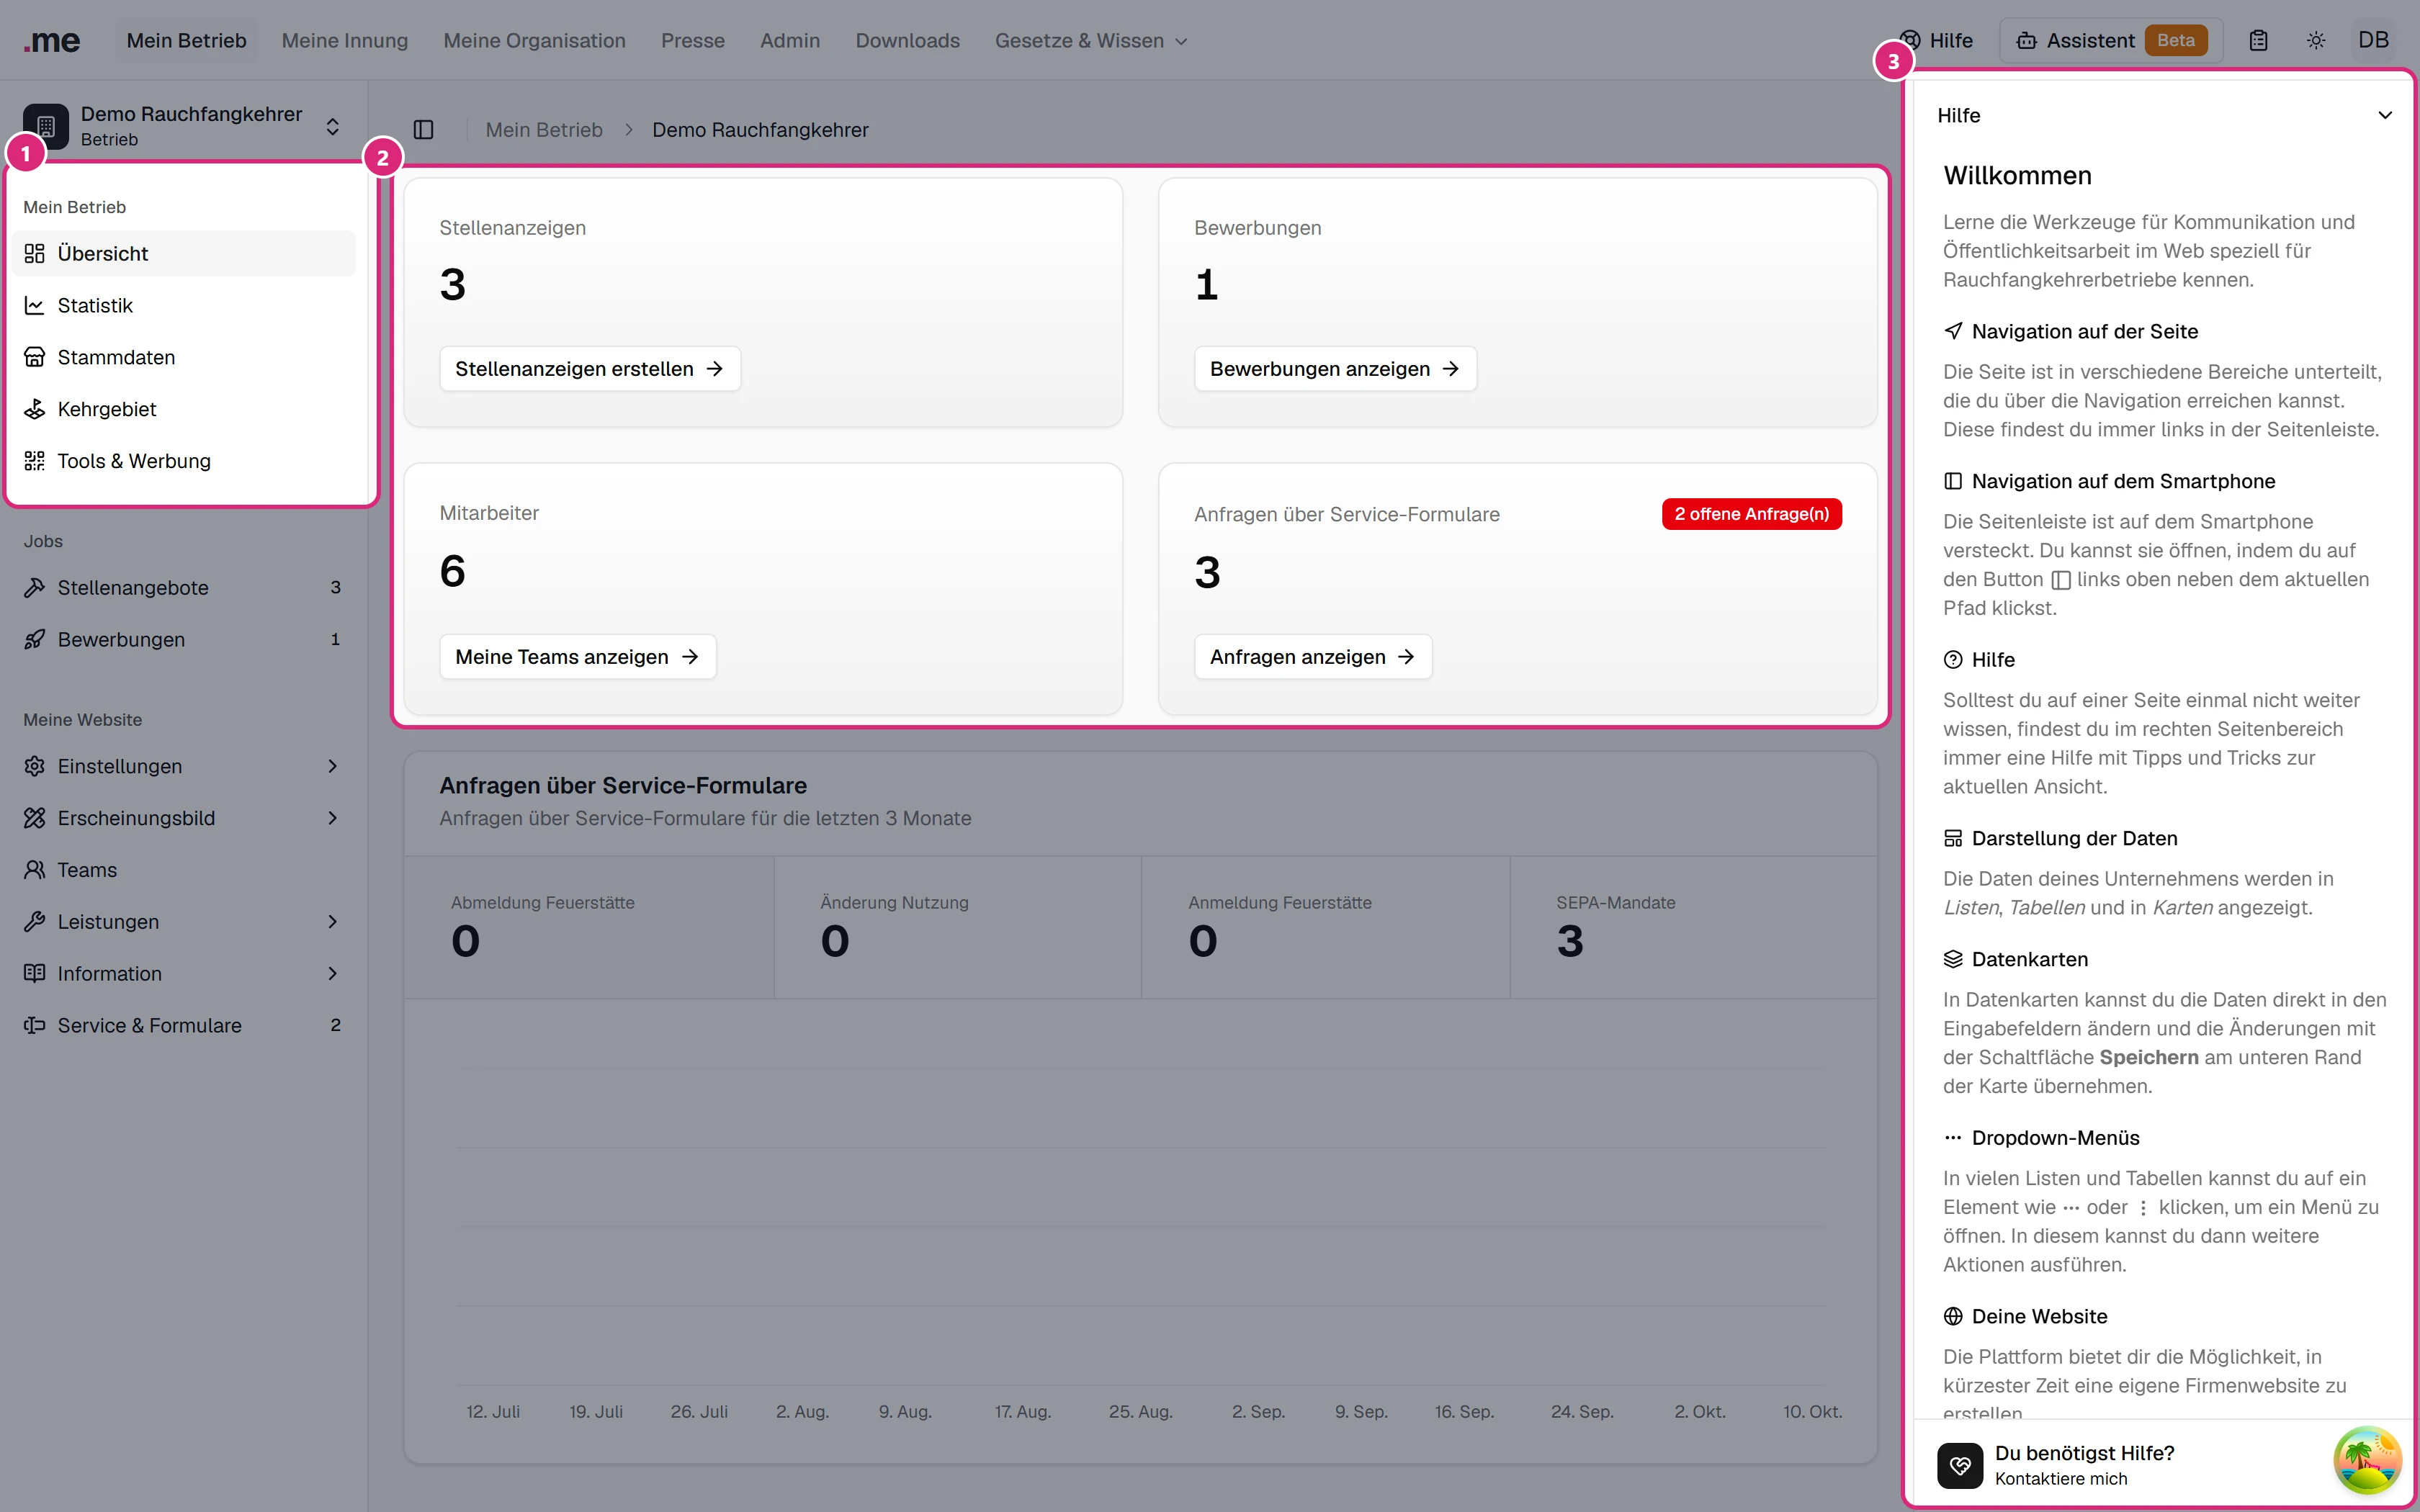Open the Downloads tab

tap(907, 41)
